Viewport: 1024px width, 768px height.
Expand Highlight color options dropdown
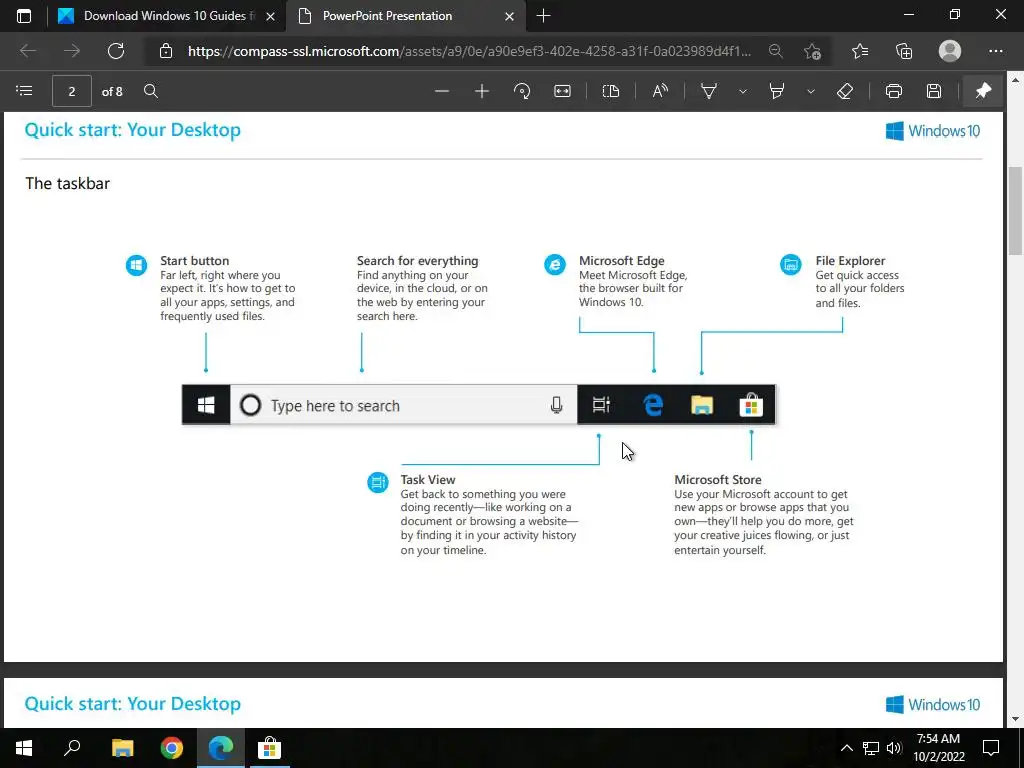(x=810, y=91)
